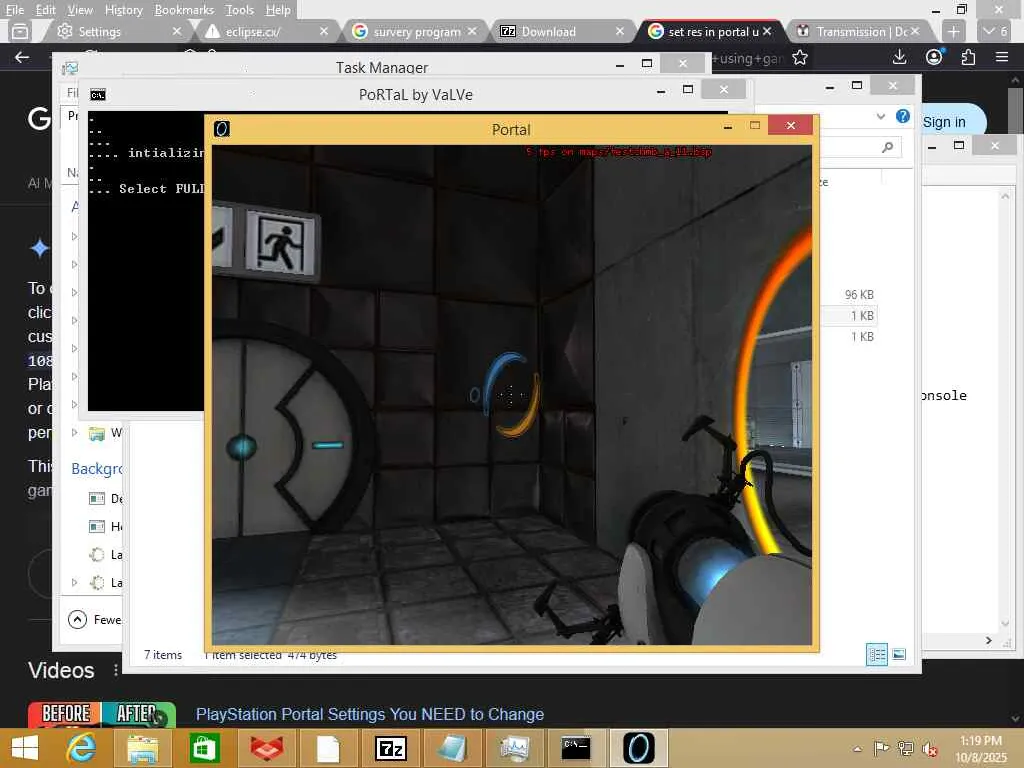Expand the ribbon chevron in Explorer
The image size is (1024, 768).
coord(881,116)
